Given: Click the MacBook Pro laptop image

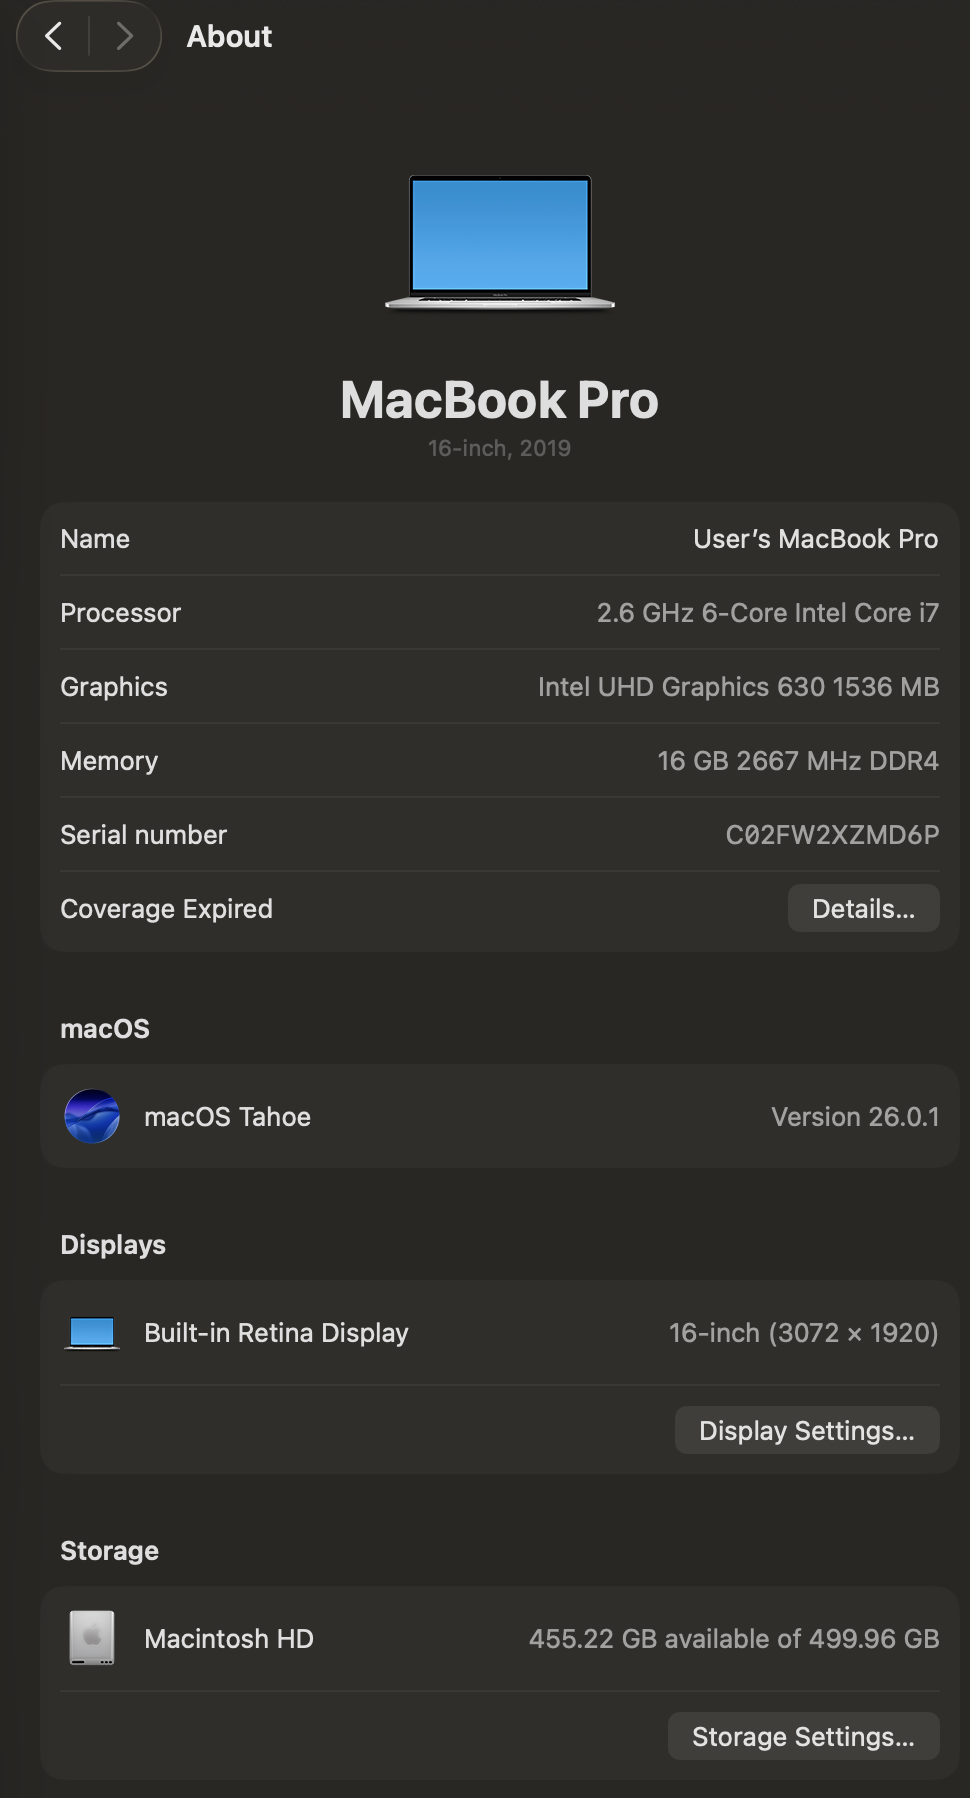Looking at the screenshot, I should click(x=500, y=242).
